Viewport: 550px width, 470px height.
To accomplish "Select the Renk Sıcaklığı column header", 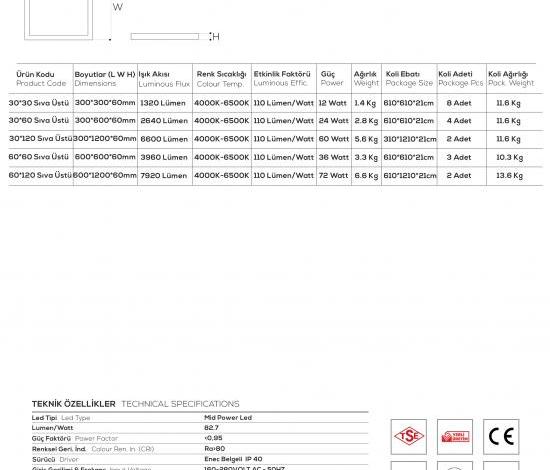I will tap(221, 79).
